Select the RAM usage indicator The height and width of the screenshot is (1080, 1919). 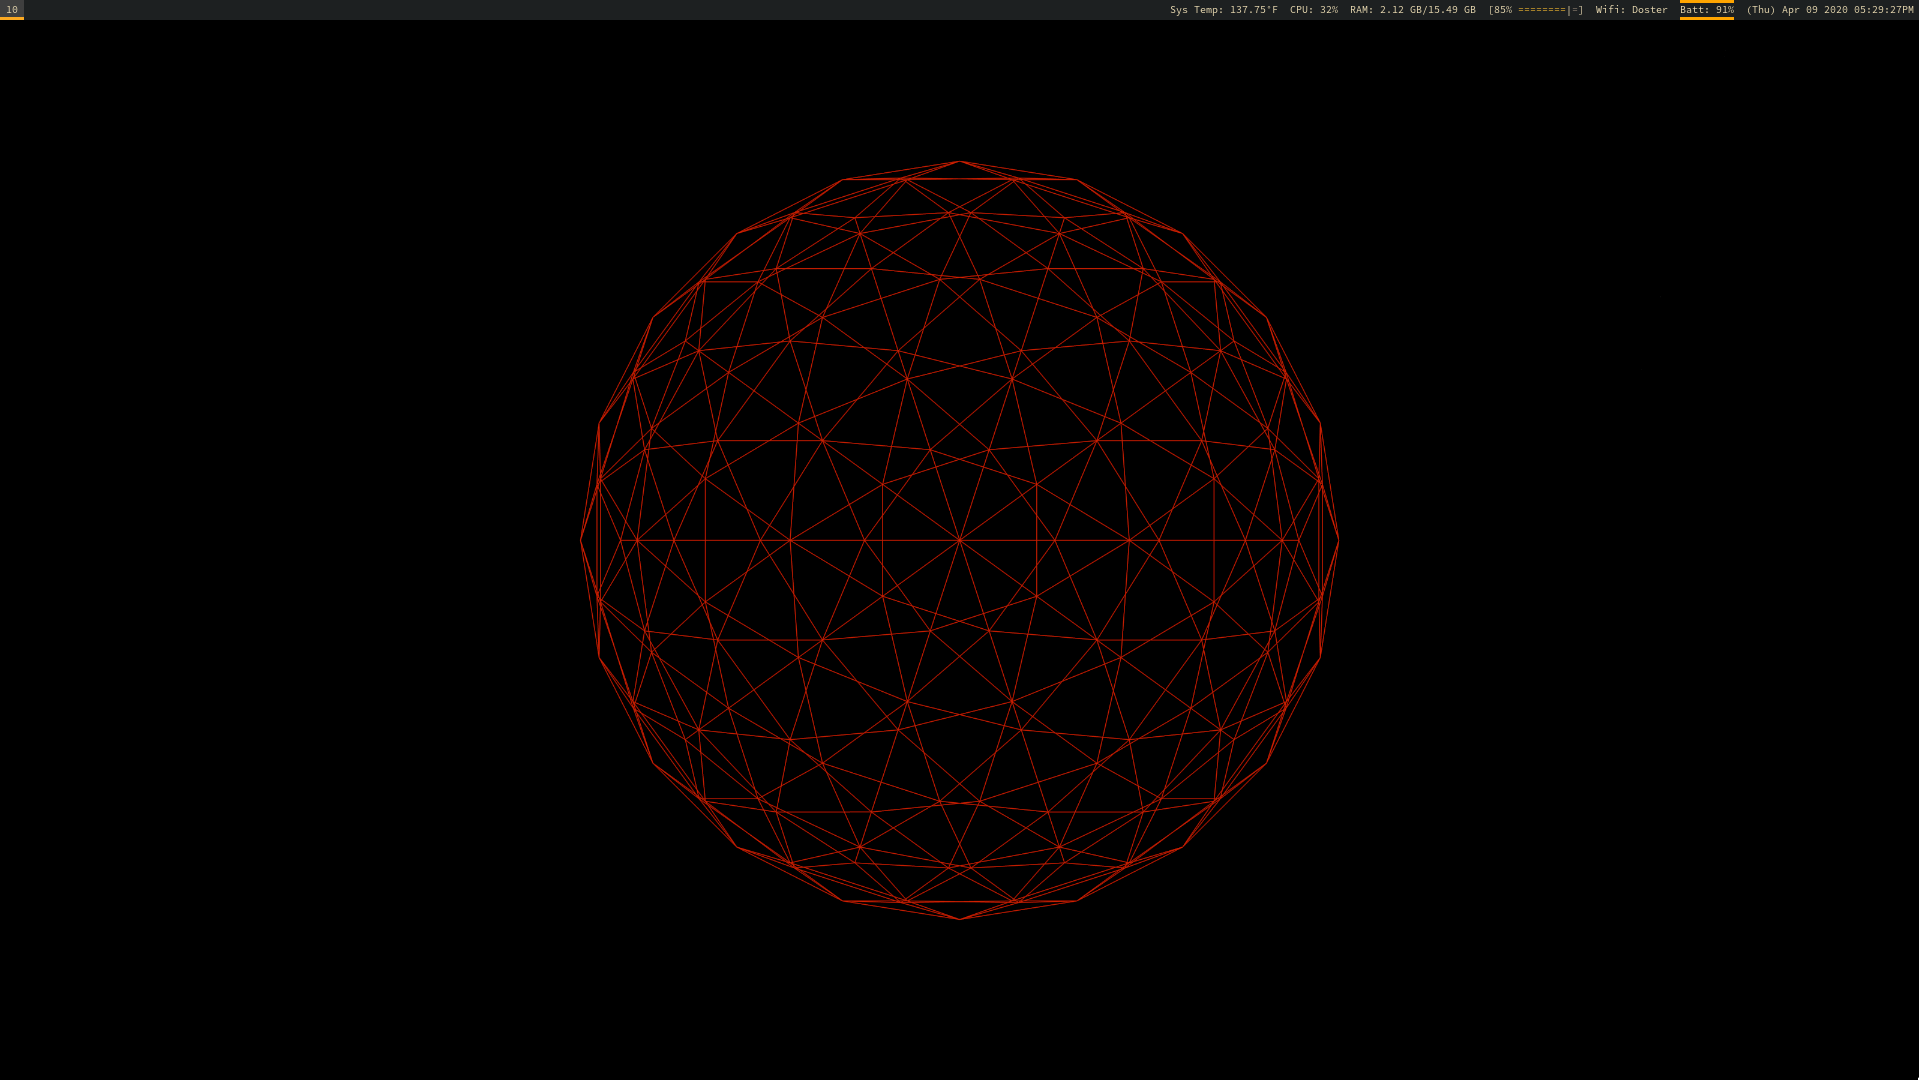(1412, 10)
